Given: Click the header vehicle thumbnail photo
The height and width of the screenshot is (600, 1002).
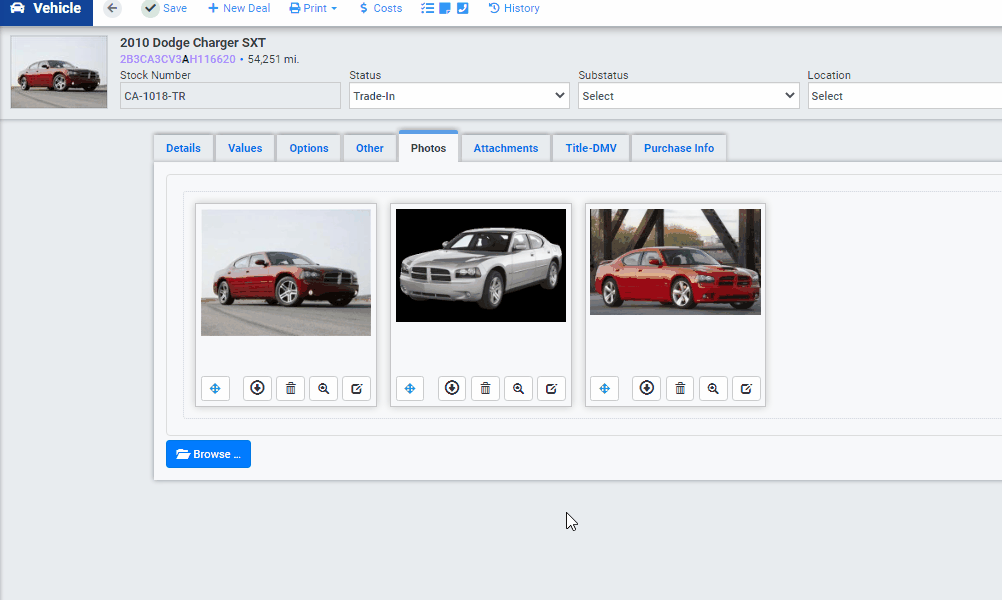Looking at the screenshot, I should point(59,72).
